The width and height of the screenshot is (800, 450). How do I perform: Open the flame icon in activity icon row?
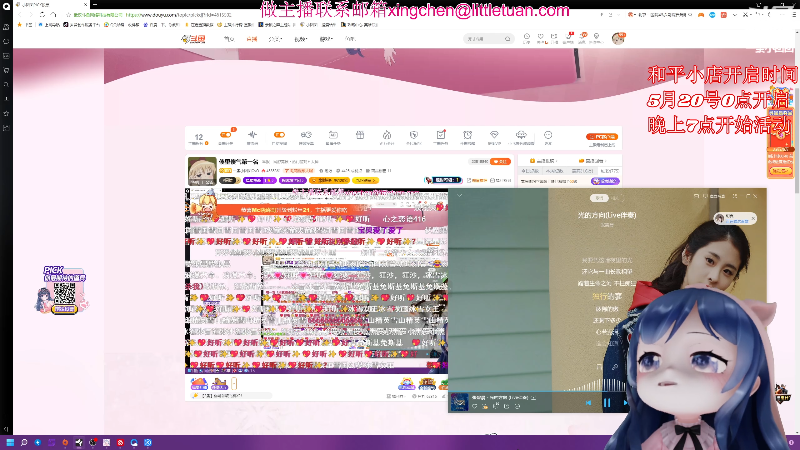pos(387,136)
